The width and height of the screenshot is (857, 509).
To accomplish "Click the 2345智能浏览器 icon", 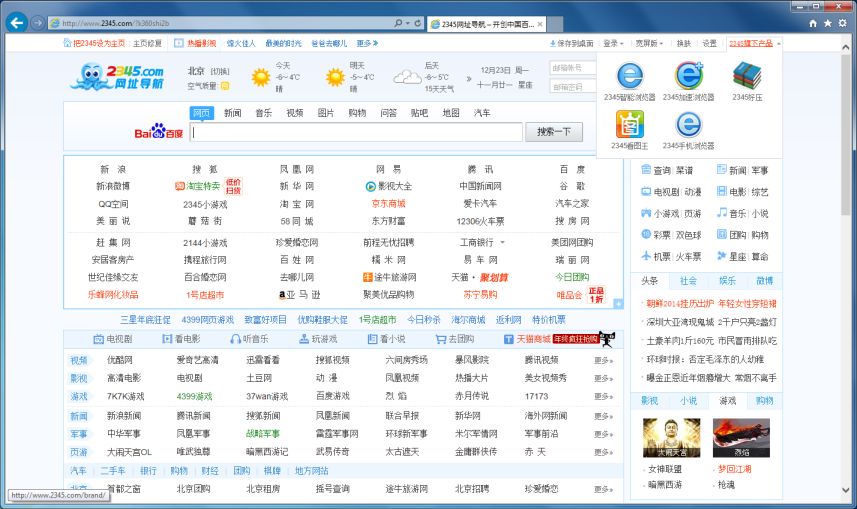I will pos(629,76).
